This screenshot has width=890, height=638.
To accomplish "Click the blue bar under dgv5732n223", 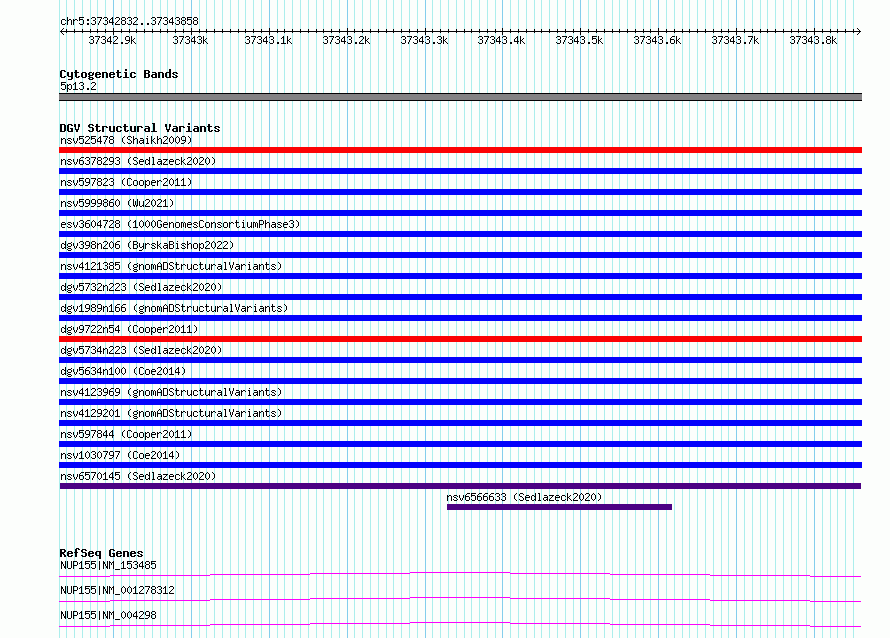I will [x=460, y=297].
